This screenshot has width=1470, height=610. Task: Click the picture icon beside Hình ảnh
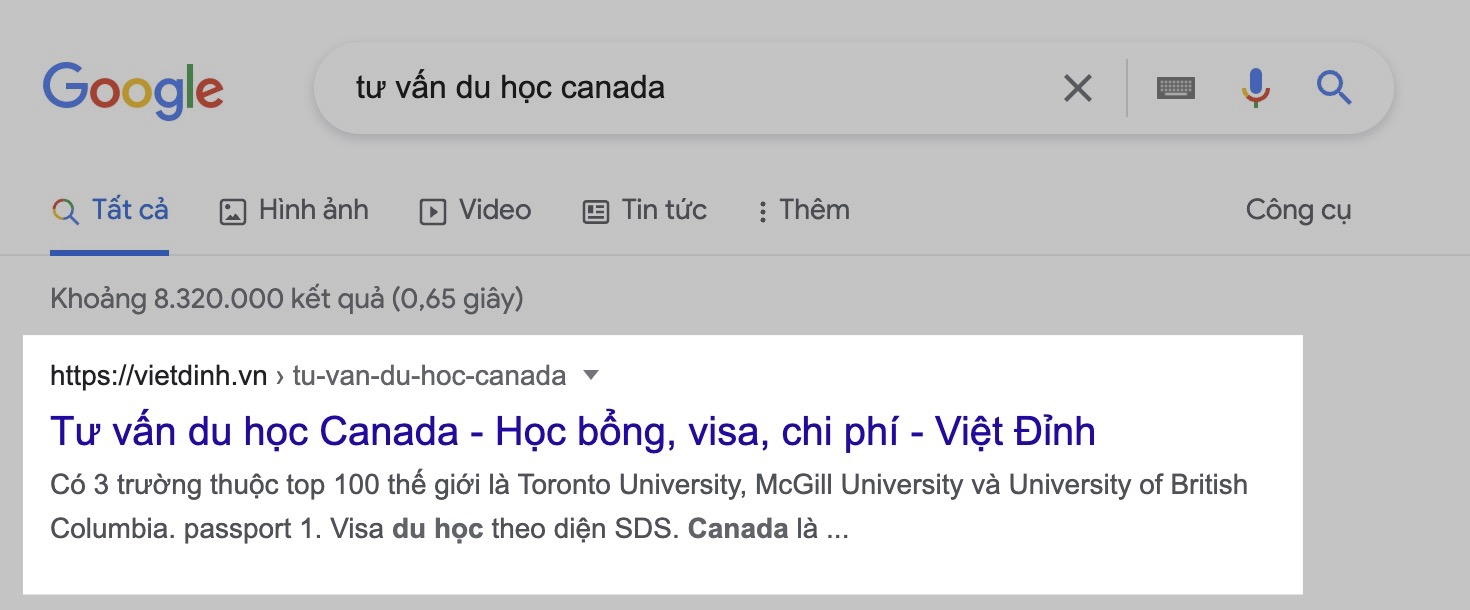pyautogui.click(x=232, y=212)
